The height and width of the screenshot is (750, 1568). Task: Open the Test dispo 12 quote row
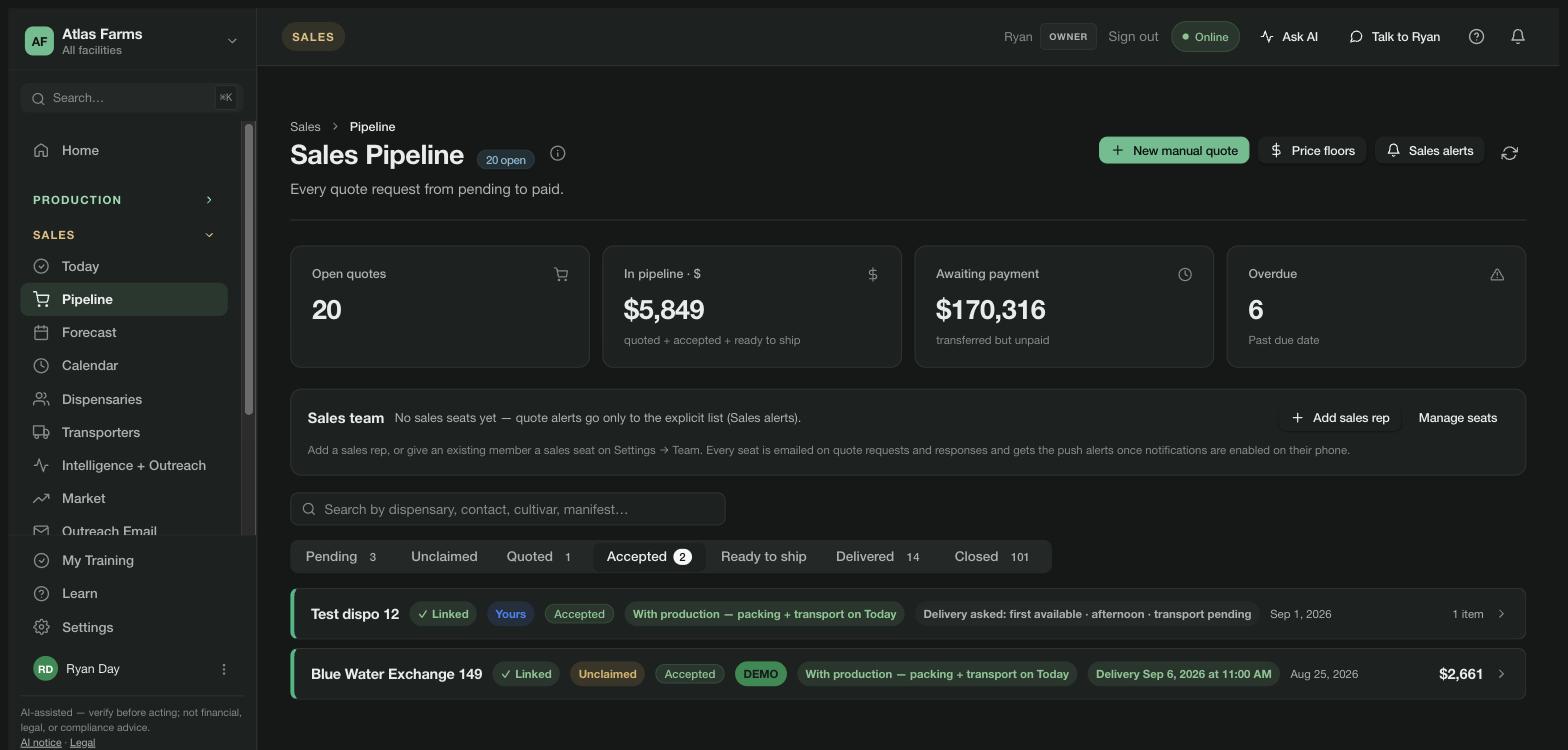tap(908, 614)
